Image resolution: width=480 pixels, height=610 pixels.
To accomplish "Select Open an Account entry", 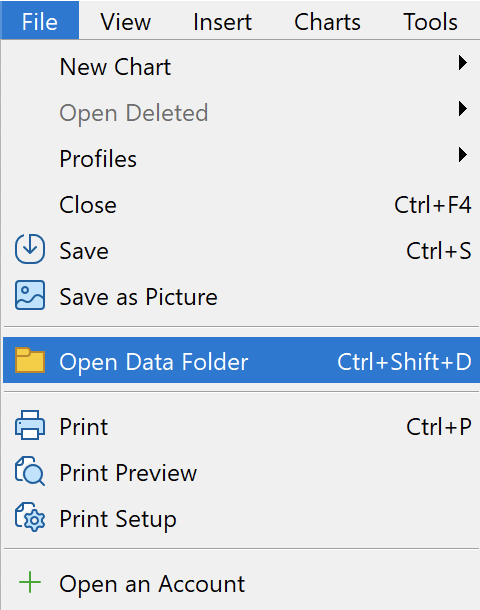I will coord(241,584).
